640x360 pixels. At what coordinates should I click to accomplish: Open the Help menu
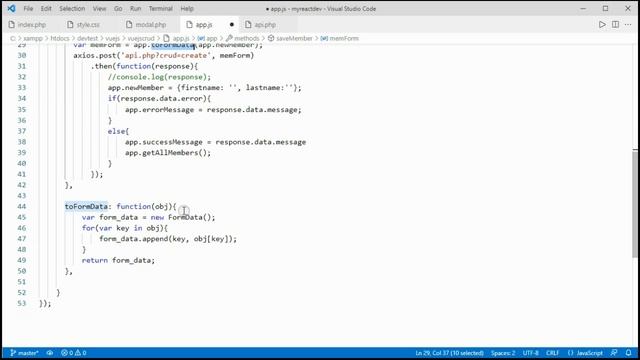187,9
